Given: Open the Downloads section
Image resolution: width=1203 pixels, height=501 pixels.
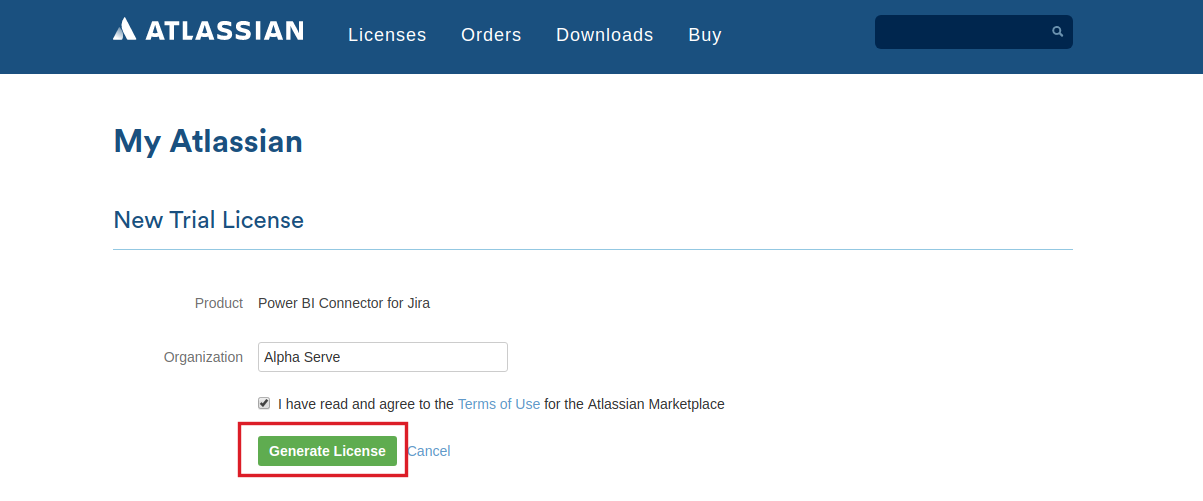Looking at the screenshot, I should 605,35.
